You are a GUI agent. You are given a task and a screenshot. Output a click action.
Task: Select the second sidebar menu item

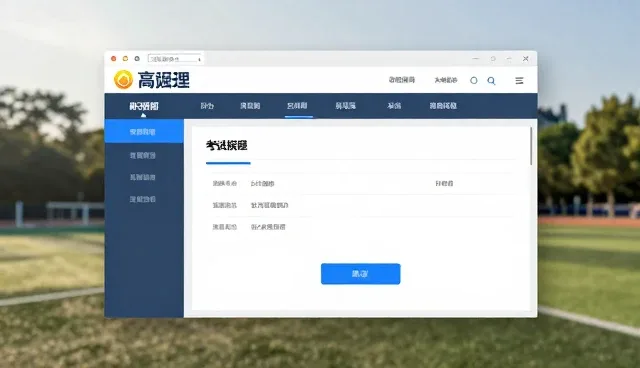142,155
